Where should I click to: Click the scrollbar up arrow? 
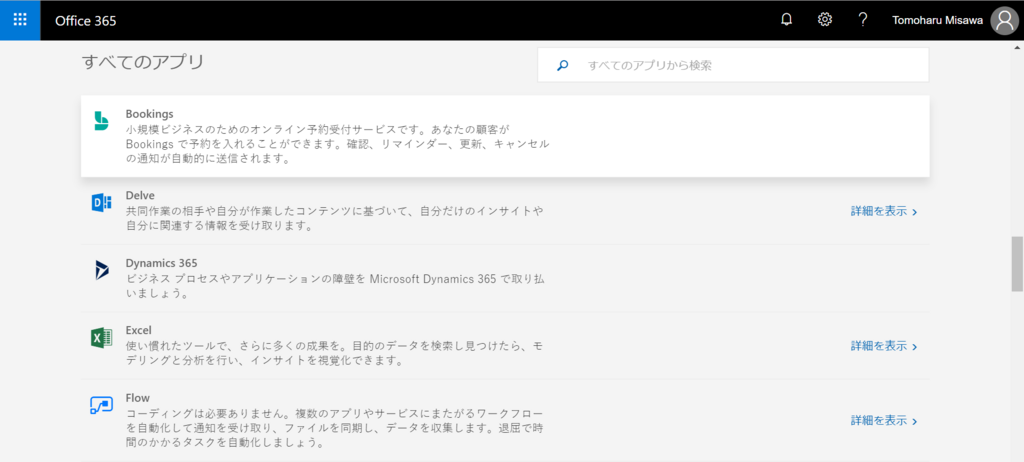tap(1017, 47)
